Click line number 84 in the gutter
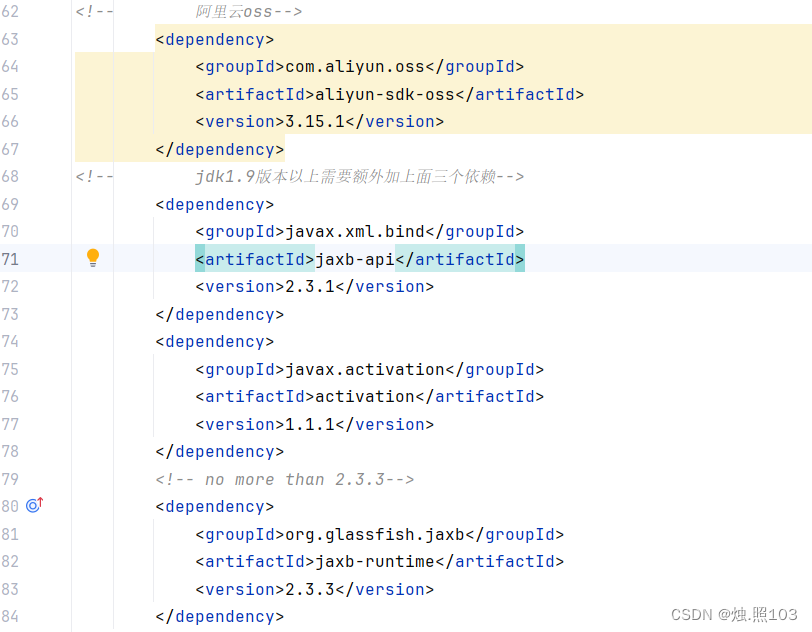Viewport: 812px width, 632px height. tap(10, 616)
